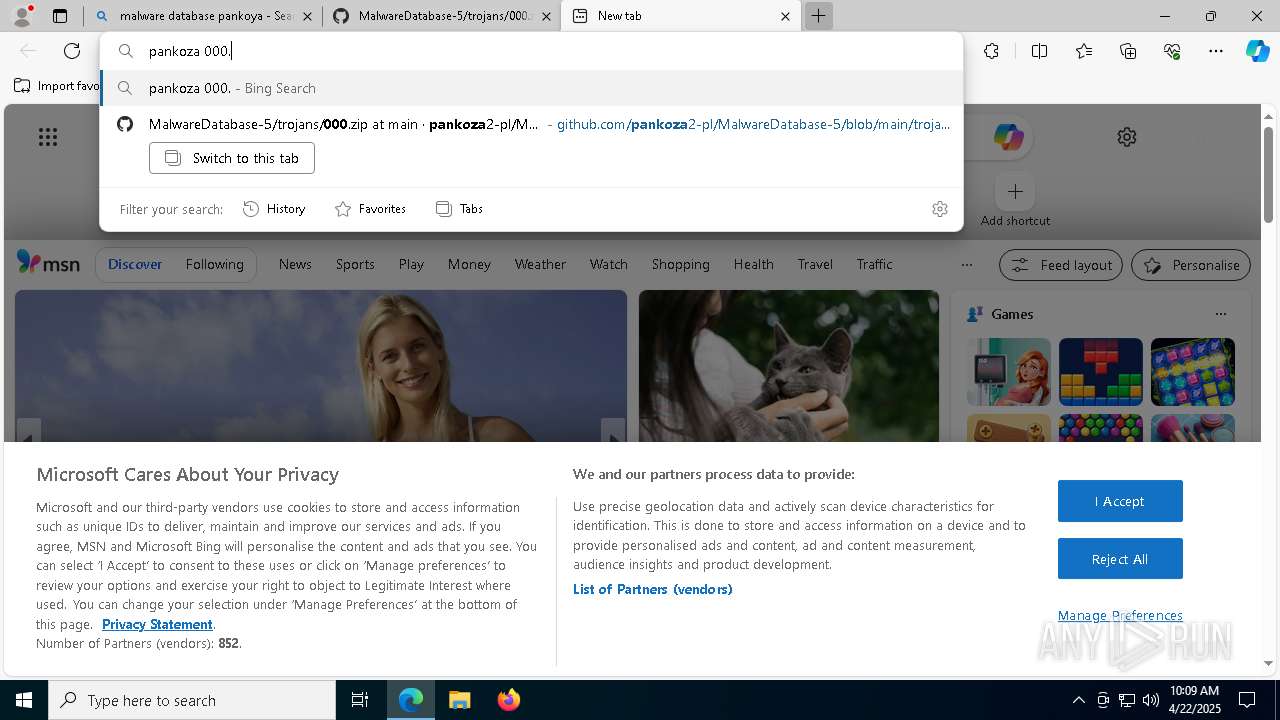Click Reject All privacy button

click(1120, 559)
